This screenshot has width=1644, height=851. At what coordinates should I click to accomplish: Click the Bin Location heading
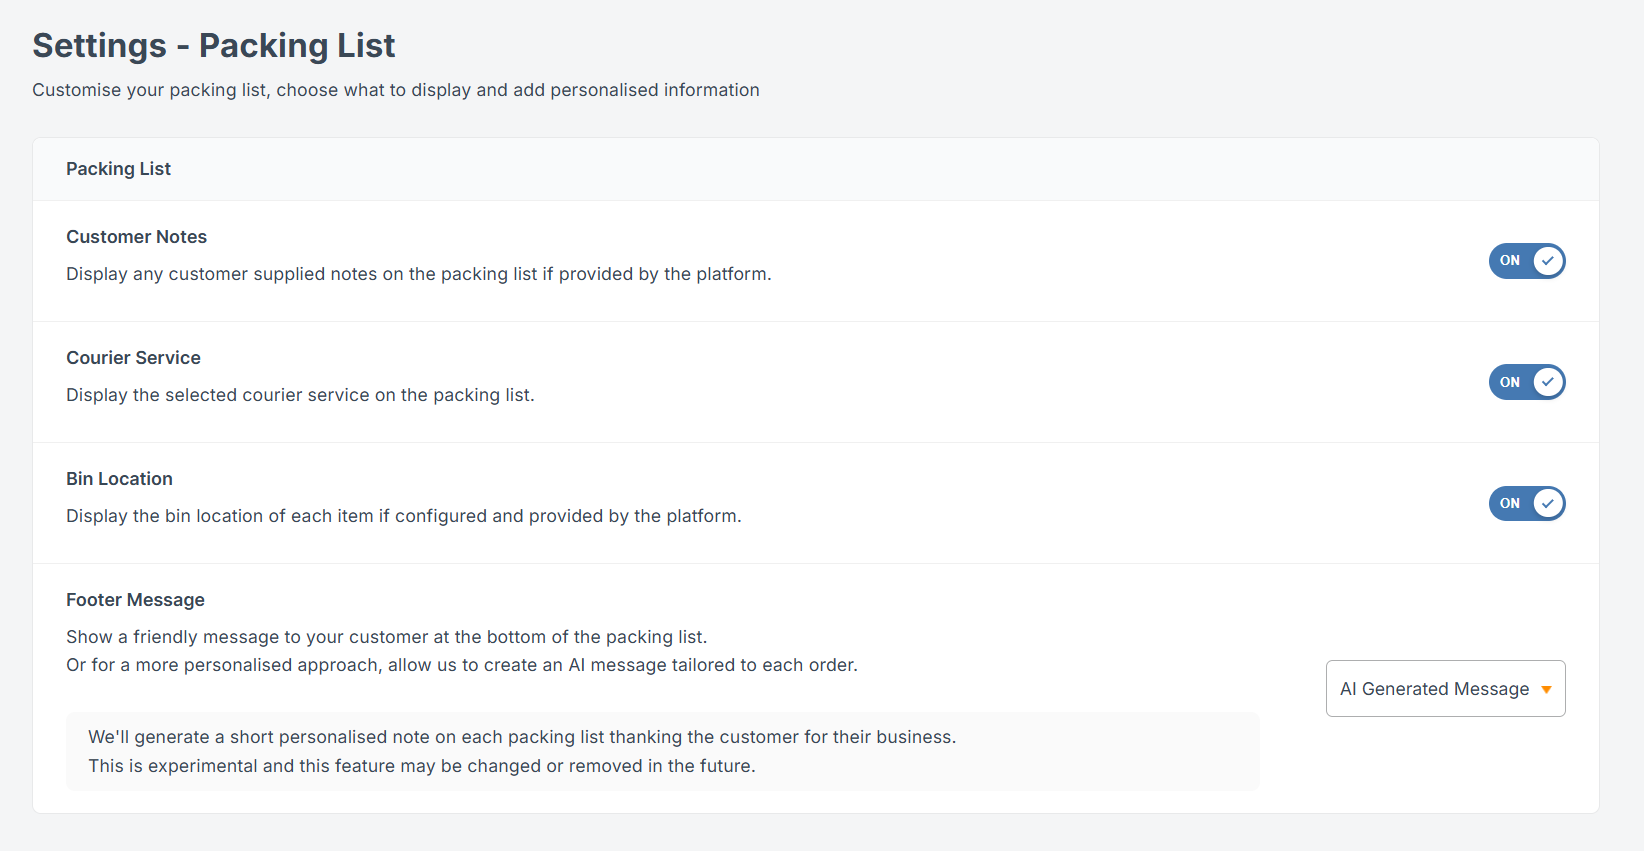(x=119, y=478)
